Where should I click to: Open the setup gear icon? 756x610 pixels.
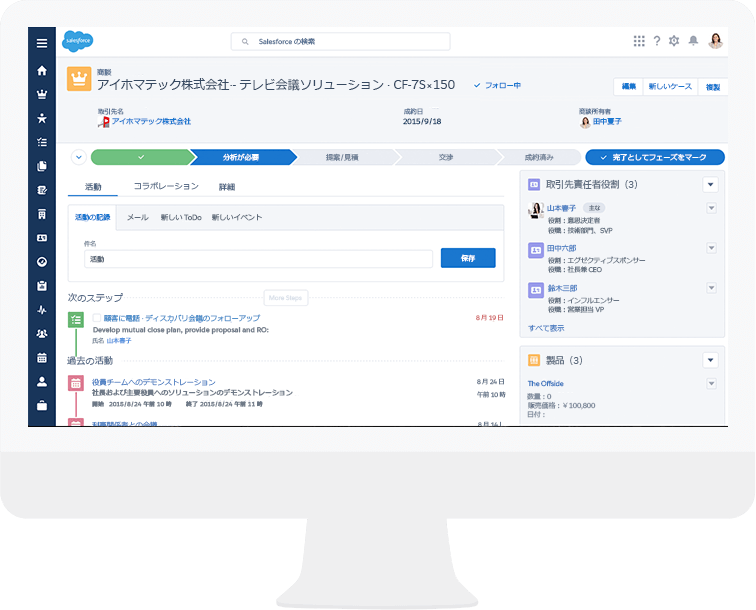(674, 41)
